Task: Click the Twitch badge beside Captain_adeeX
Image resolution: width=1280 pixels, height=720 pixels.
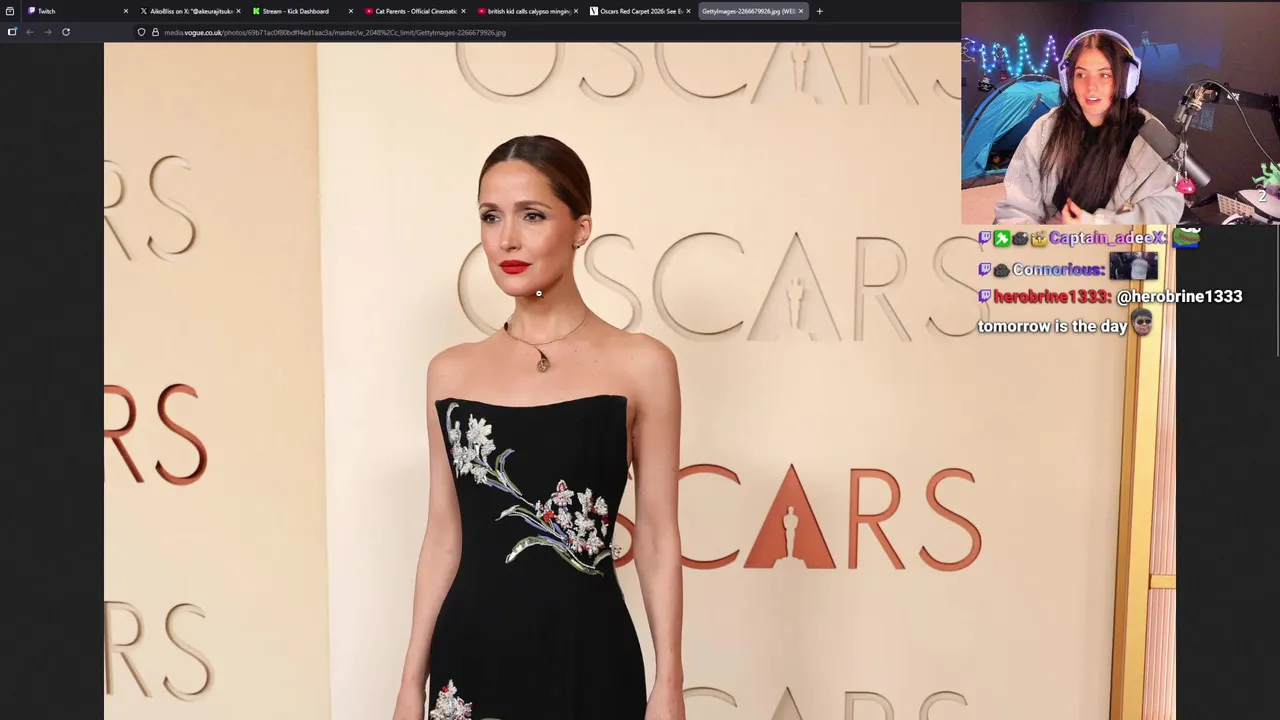Action: pos(984,239)
